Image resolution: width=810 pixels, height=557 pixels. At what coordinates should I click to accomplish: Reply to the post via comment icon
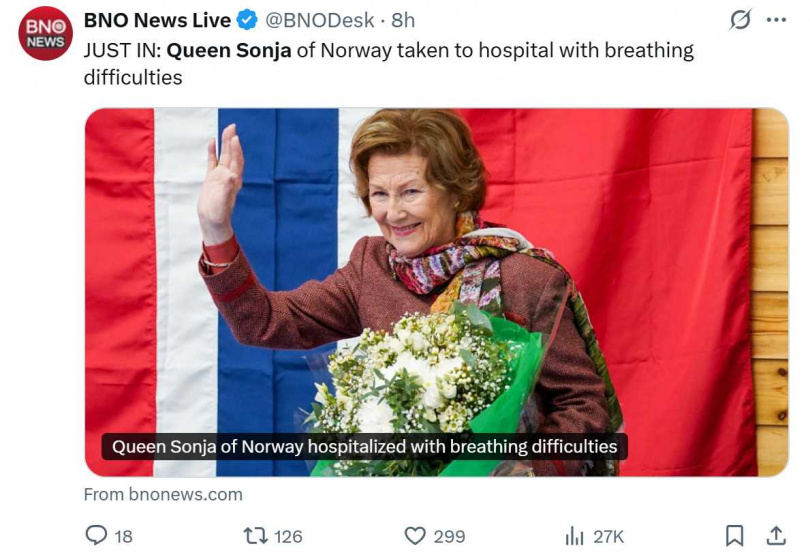pos(96,536)
